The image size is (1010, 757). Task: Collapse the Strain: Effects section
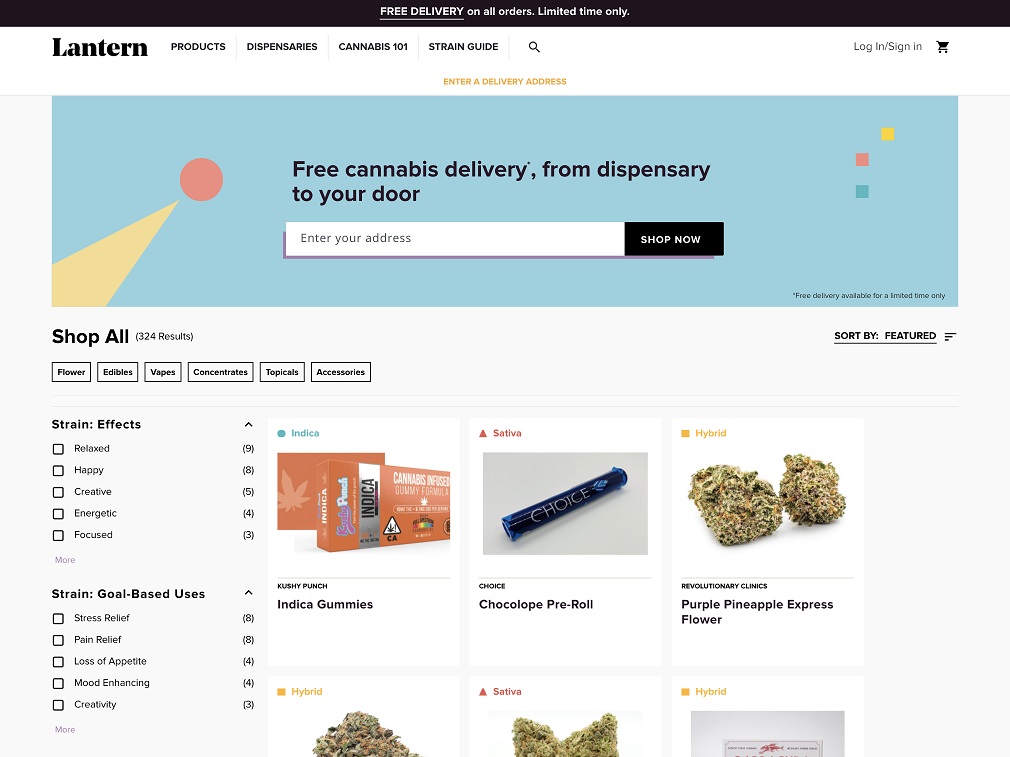tap(249, 425)
